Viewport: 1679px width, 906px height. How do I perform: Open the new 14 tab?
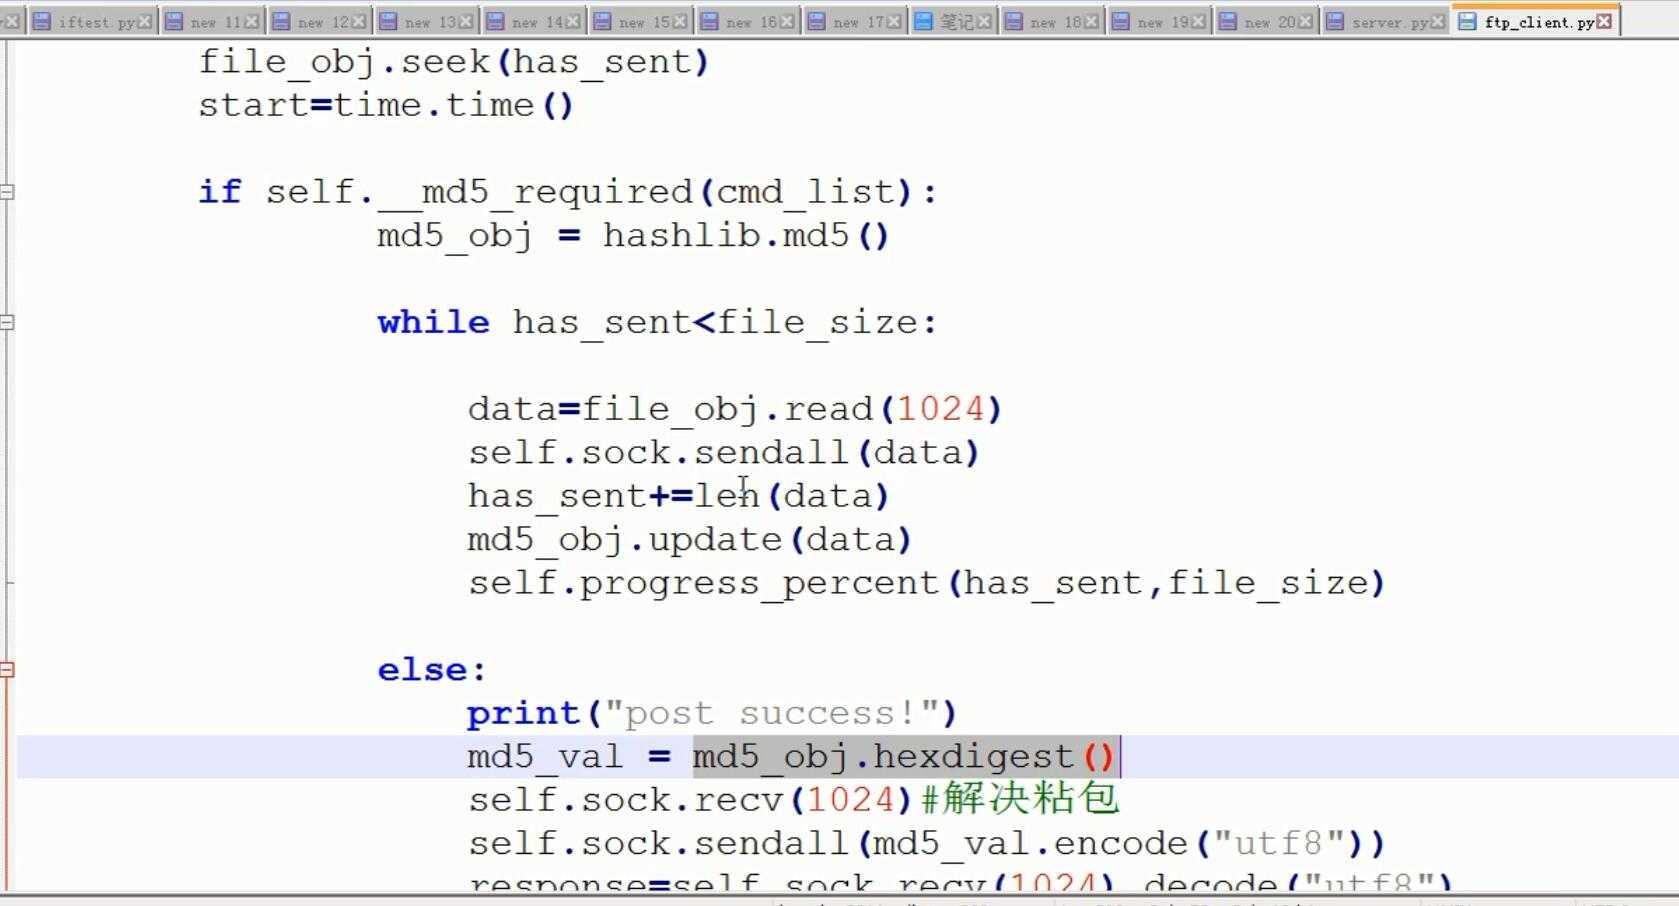coord(535,22)
